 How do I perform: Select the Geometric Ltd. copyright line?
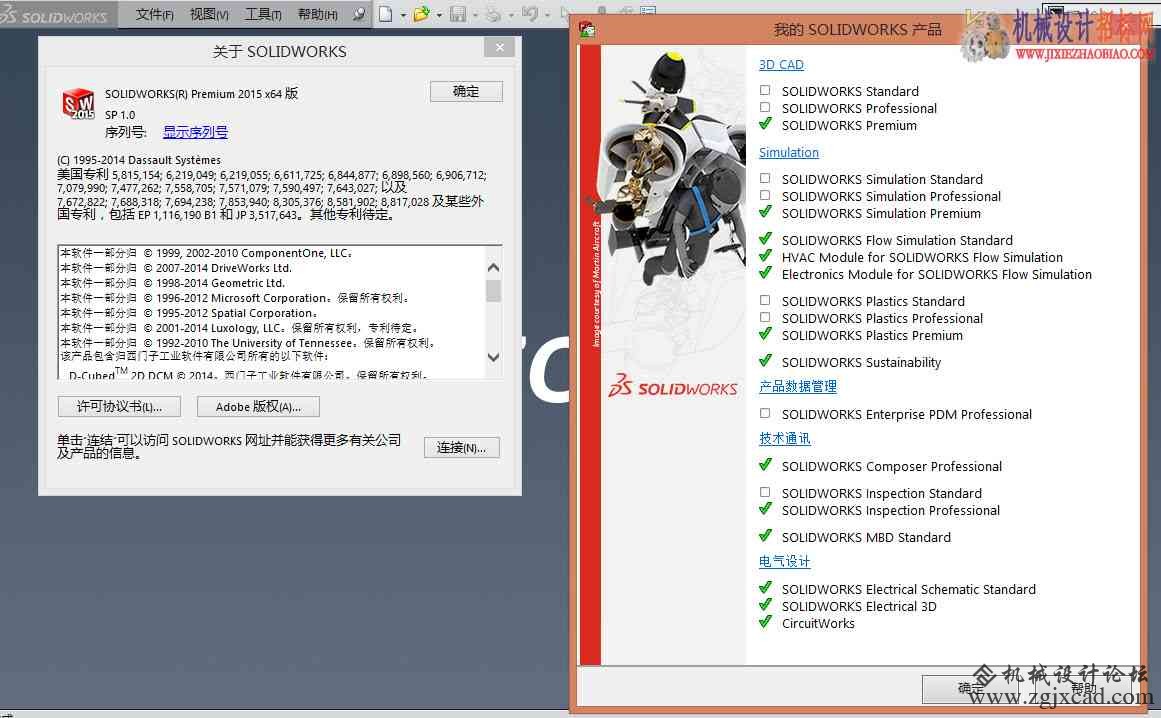[x=173, y=283]
